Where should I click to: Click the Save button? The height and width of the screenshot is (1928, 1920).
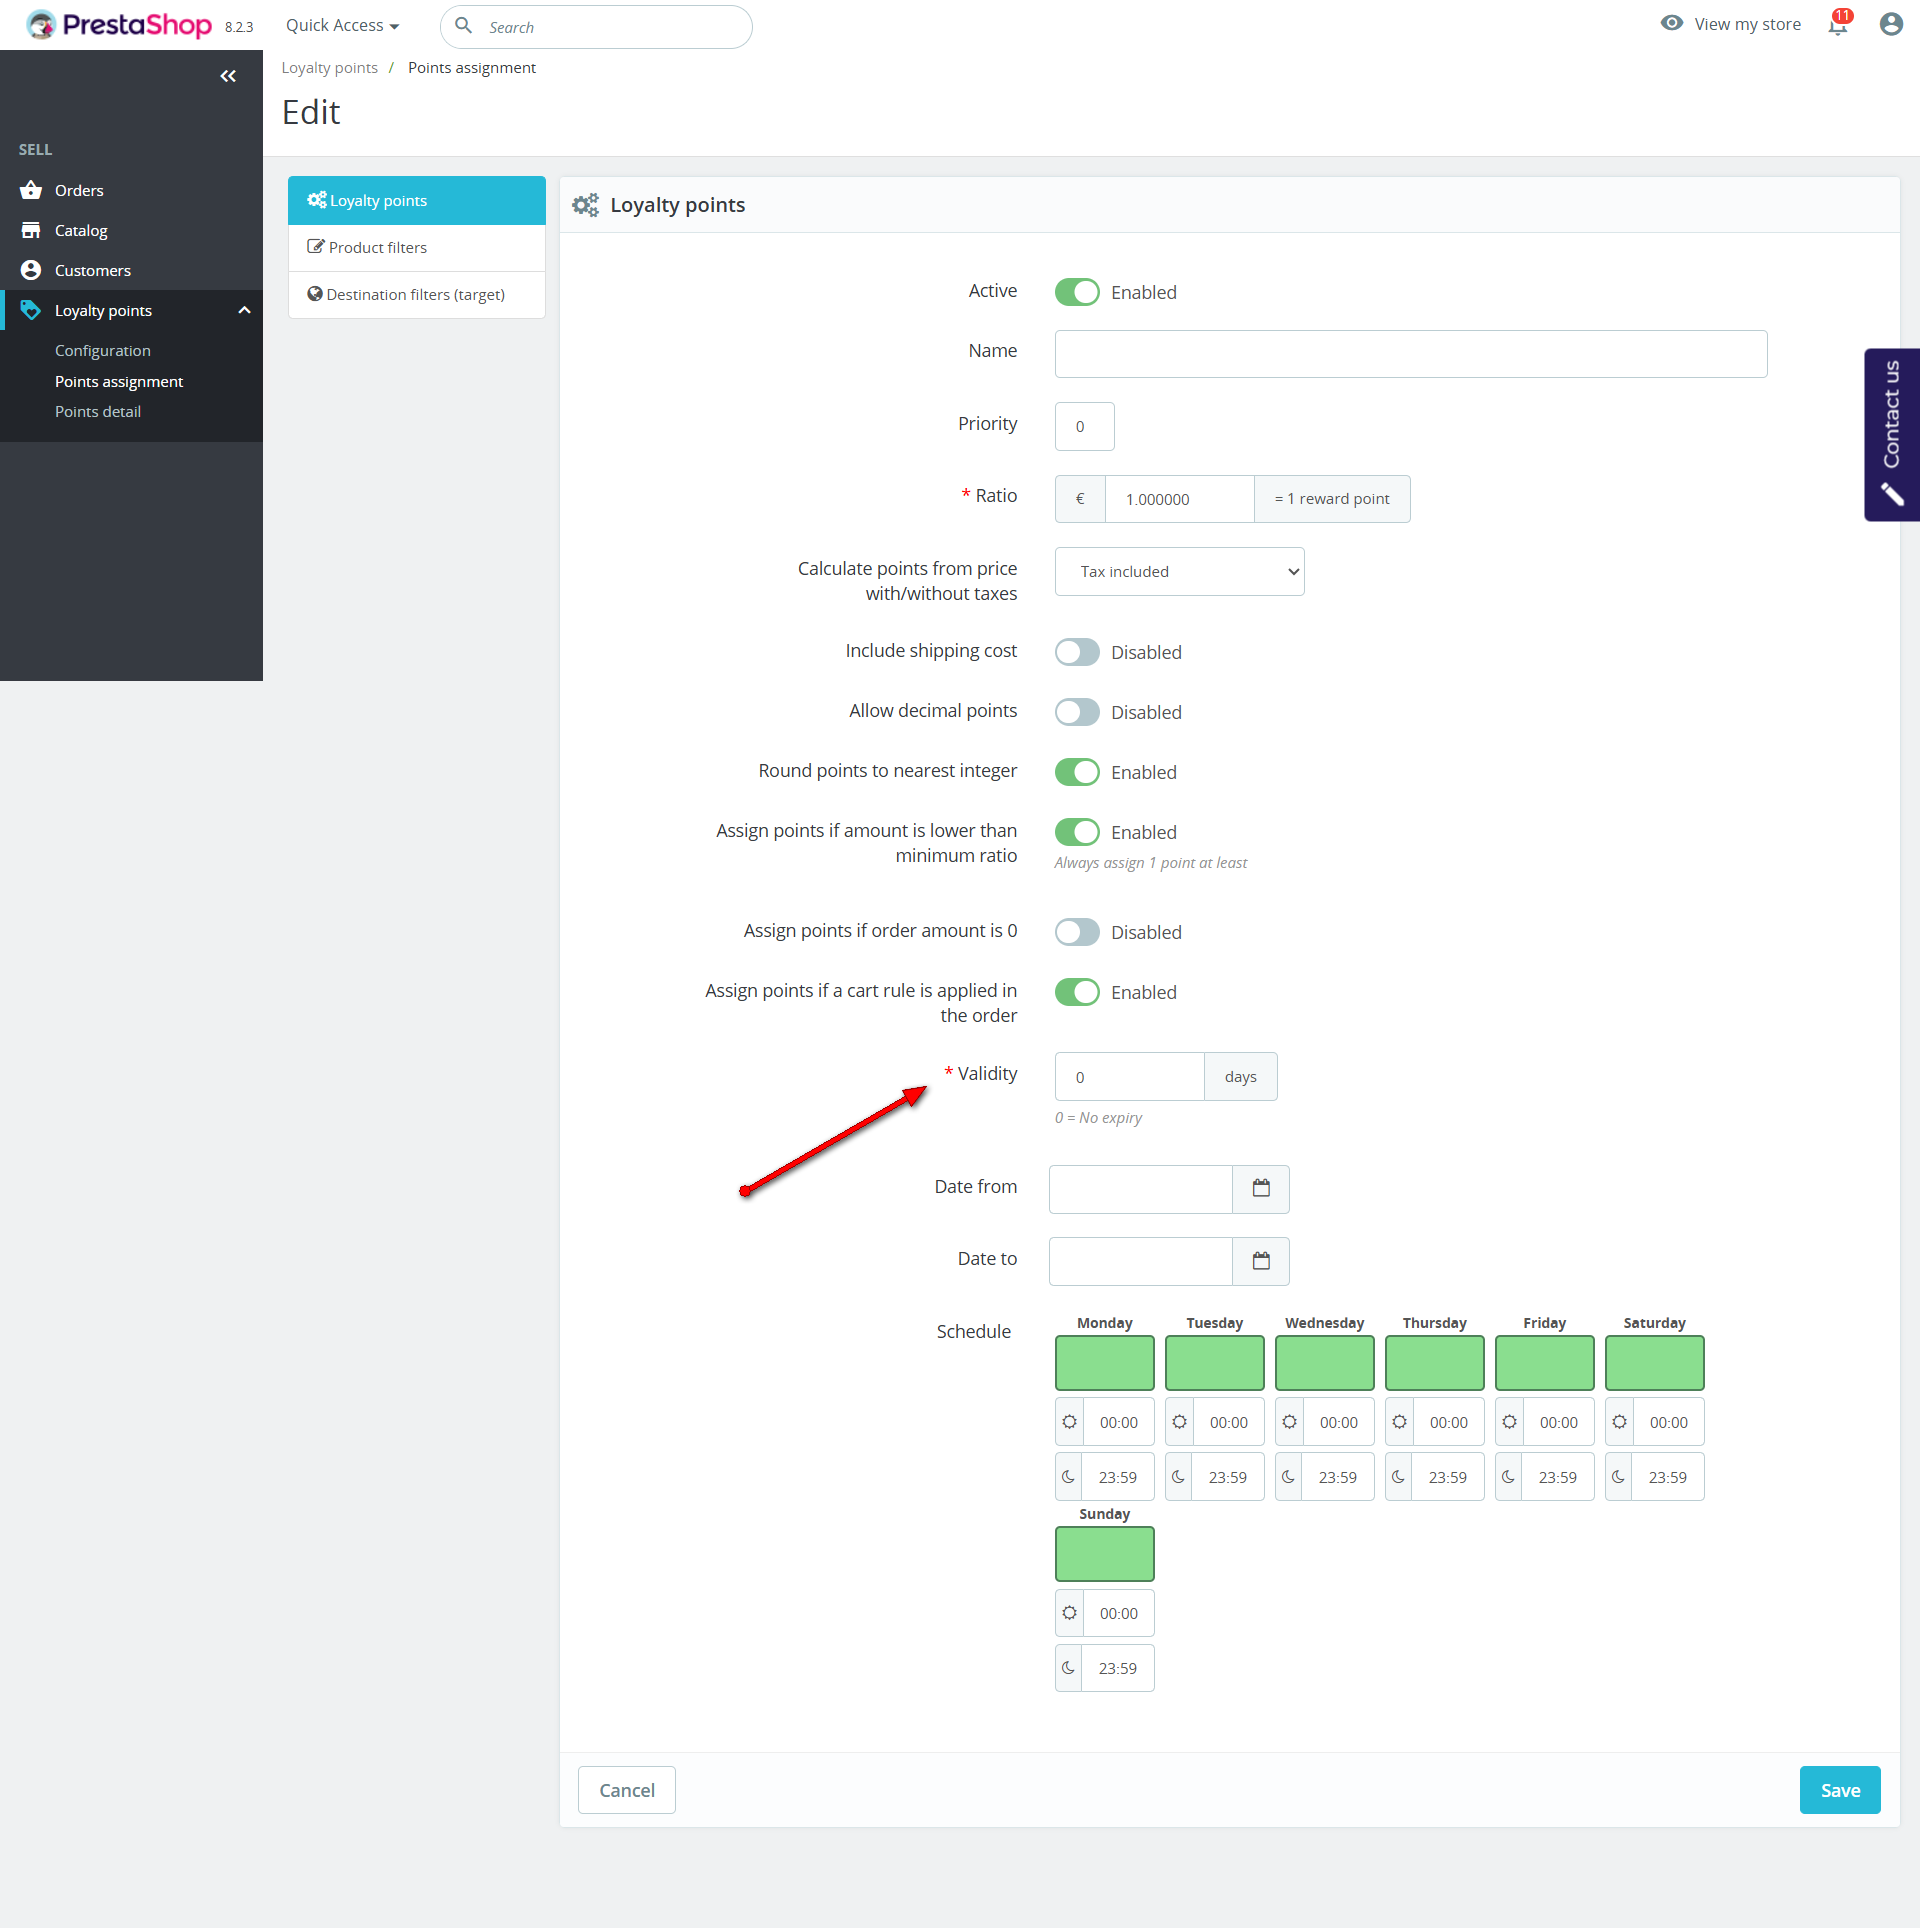coord(1839,1790)
